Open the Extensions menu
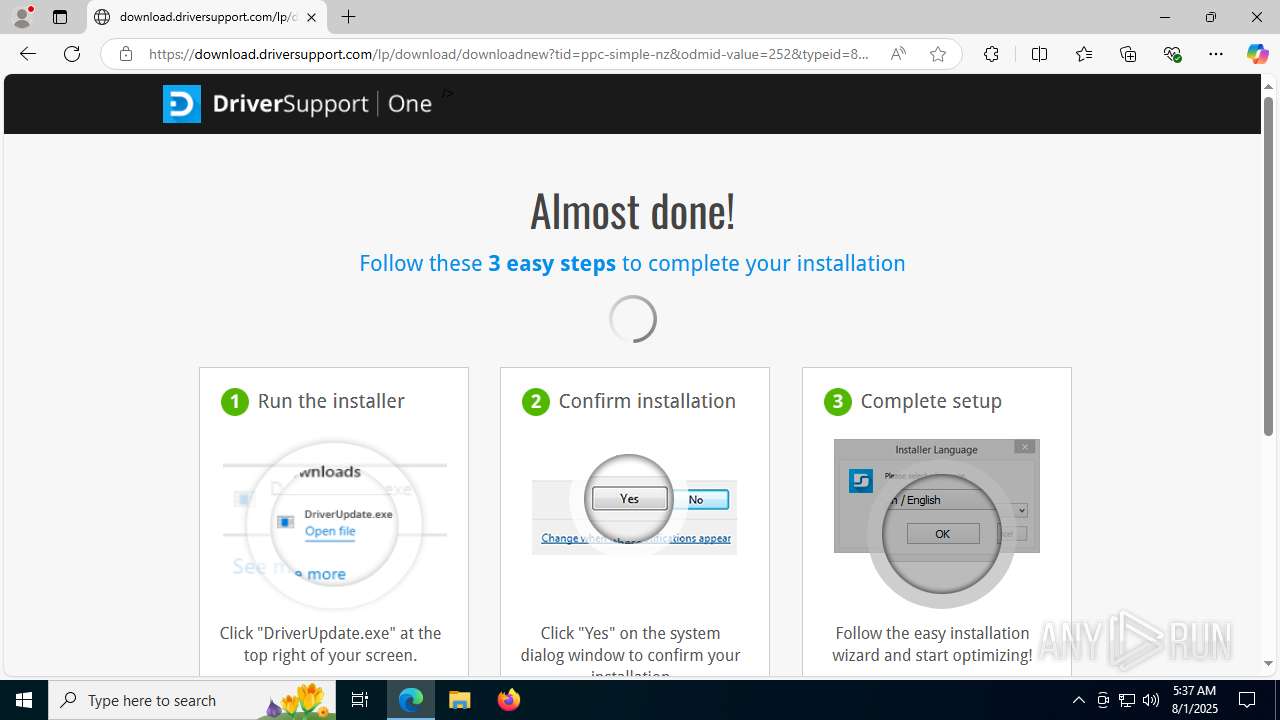The height and width of the screenshot is (720, 1280). tap(991, 54)
